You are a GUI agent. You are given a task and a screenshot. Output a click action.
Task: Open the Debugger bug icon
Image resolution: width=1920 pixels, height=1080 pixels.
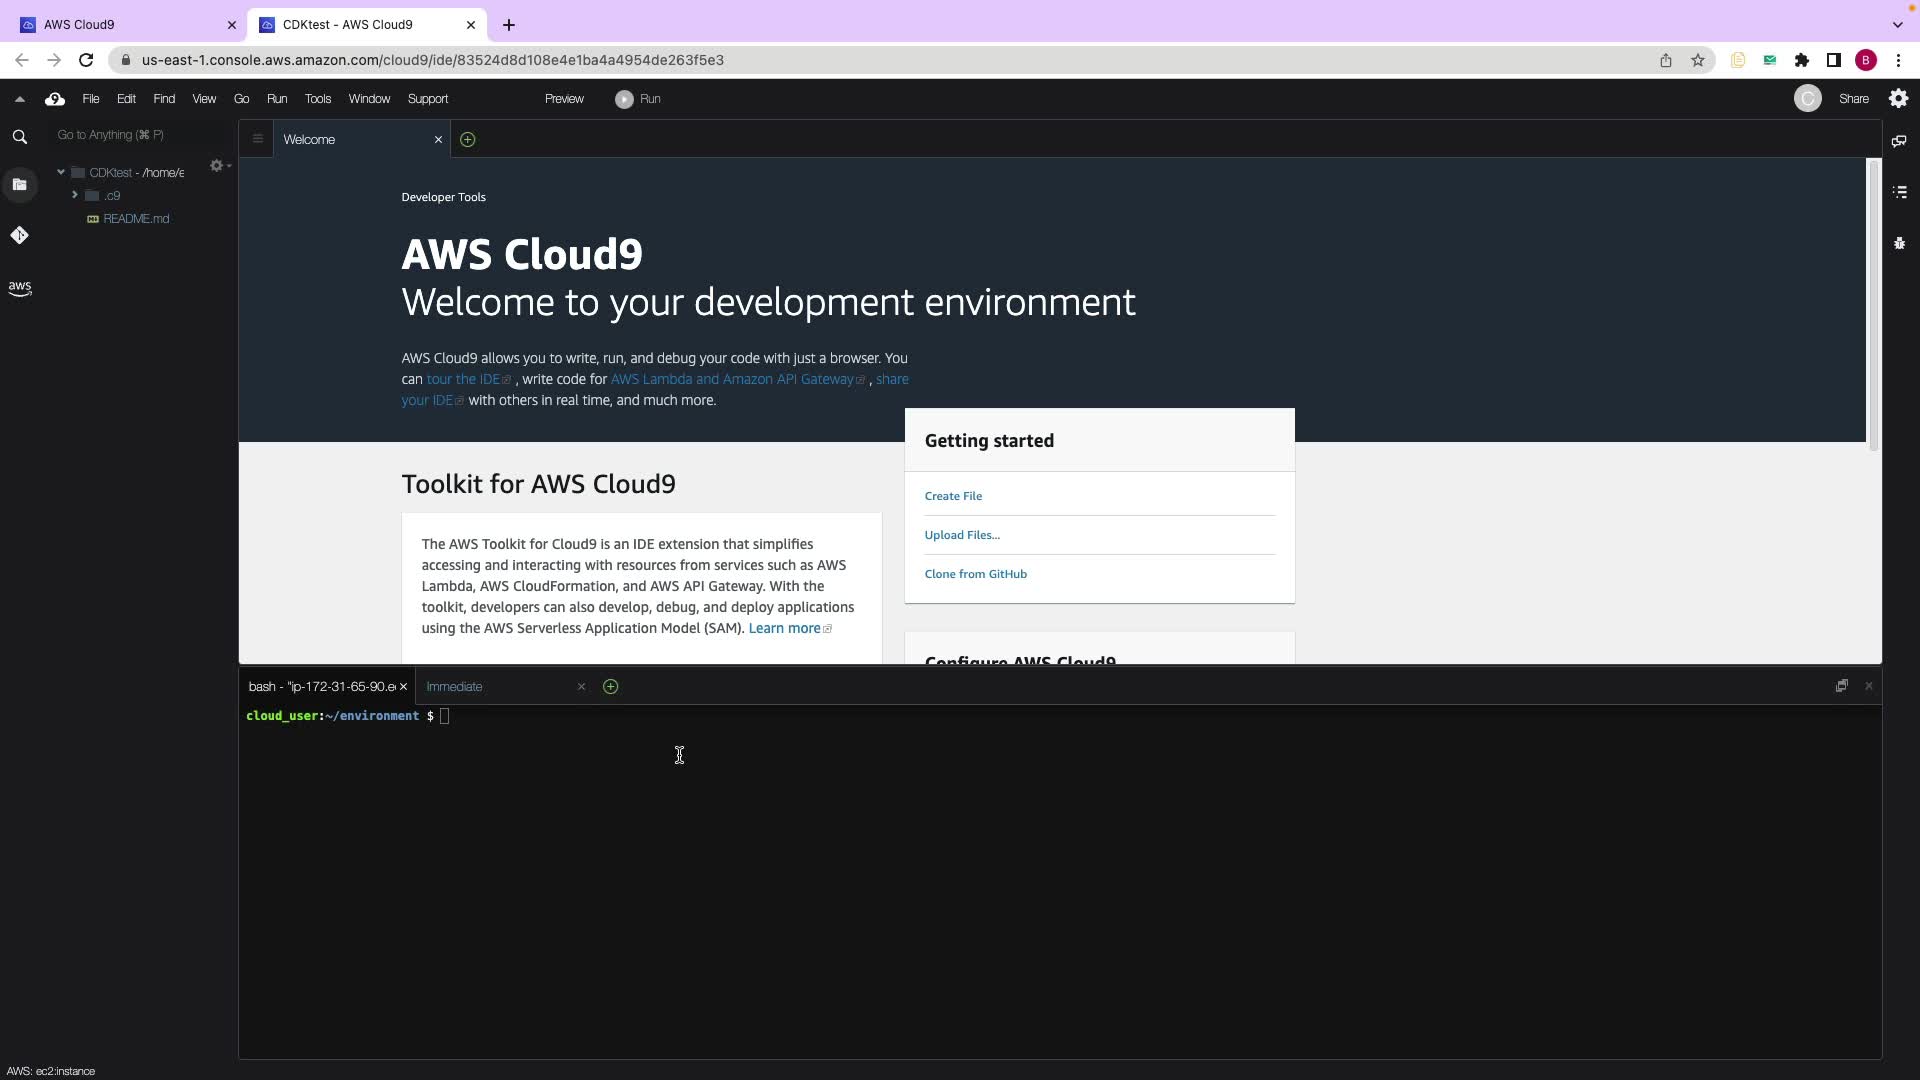[x=1899, y=243]
